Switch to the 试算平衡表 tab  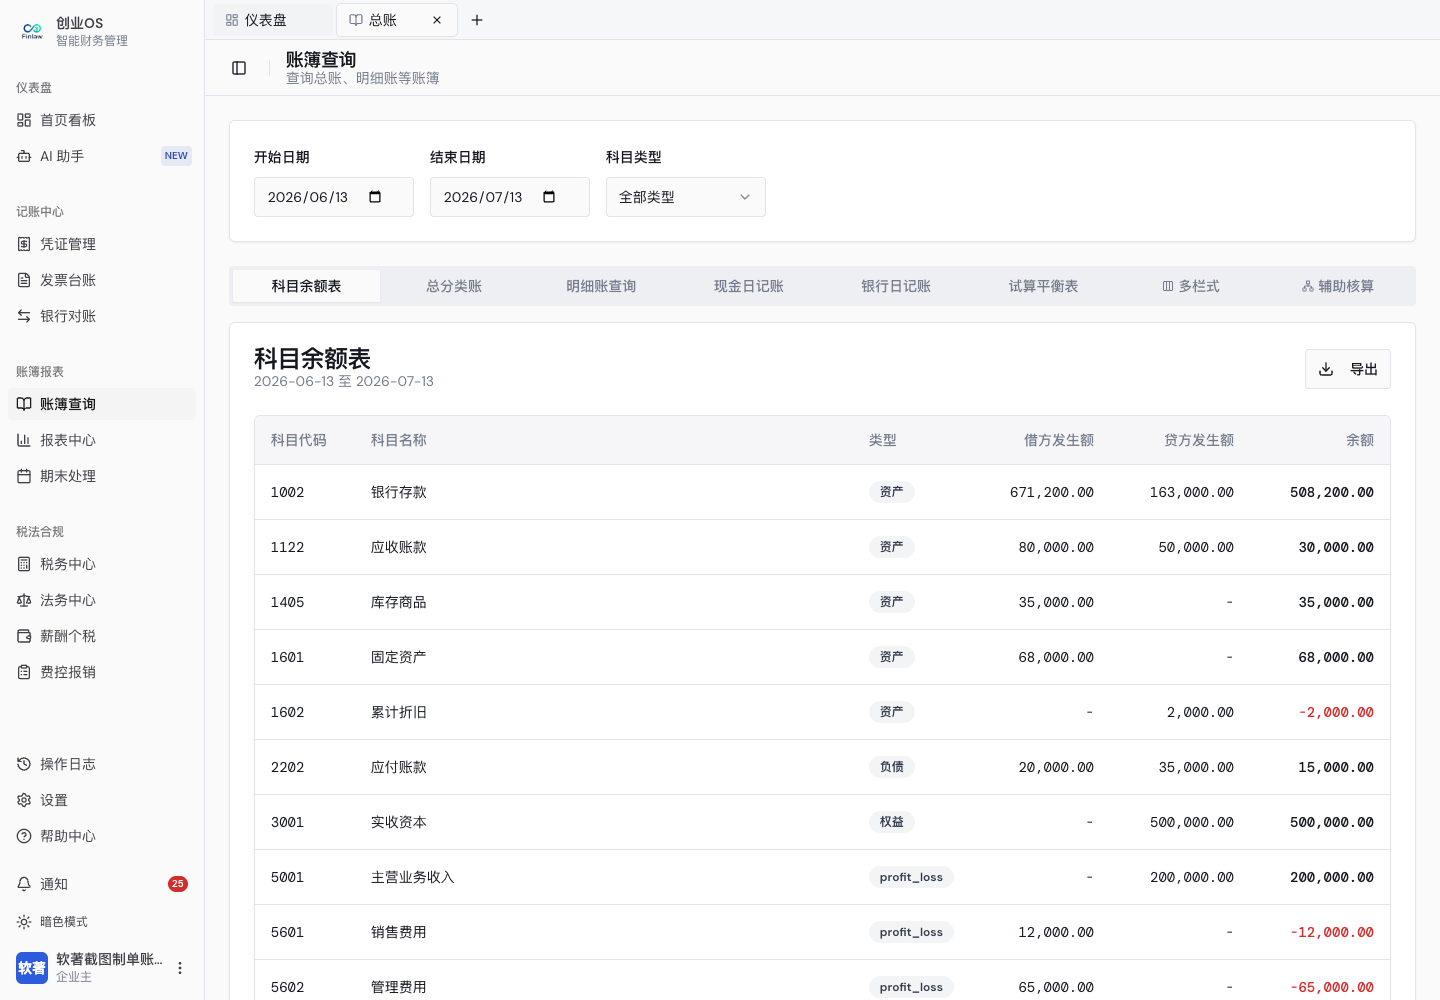pyautogui.click(x=1043, y=286)
